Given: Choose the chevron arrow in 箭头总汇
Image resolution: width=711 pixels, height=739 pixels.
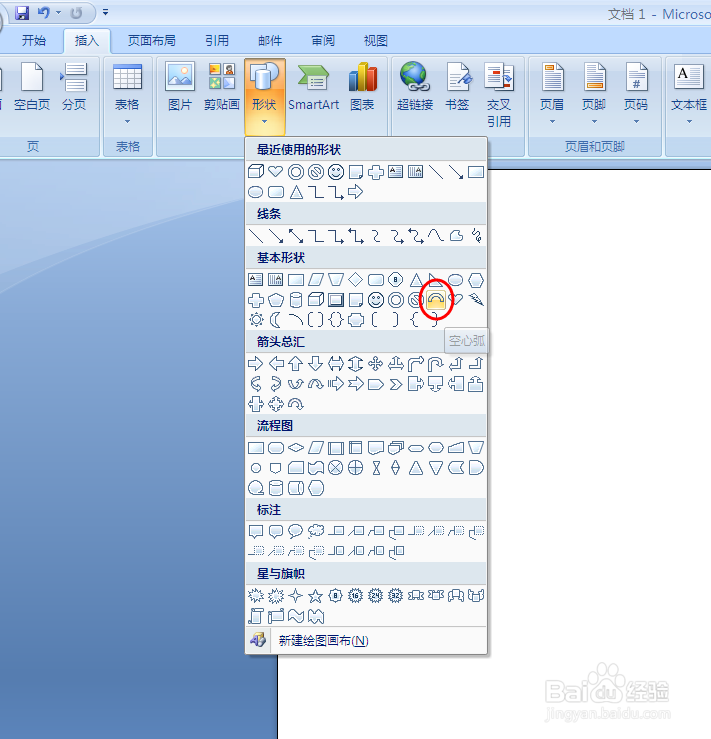Looking at the screenshot, I should (x=396, y=384).
